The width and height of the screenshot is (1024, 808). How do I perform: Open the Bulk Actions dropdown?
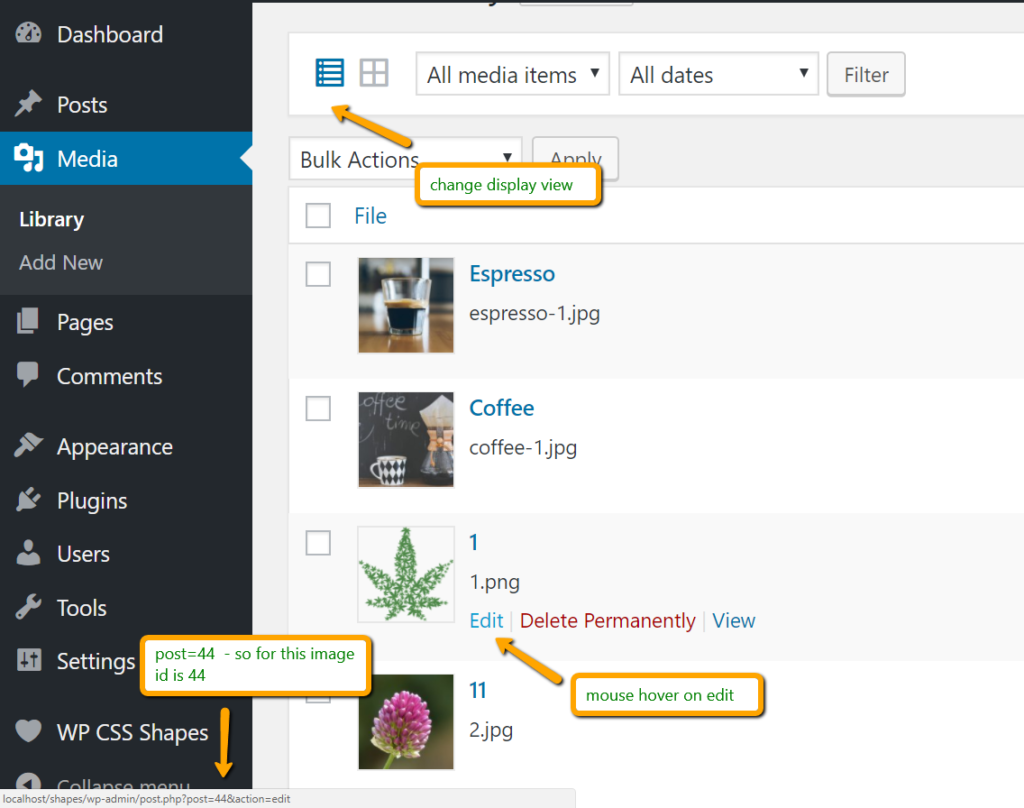405,158
